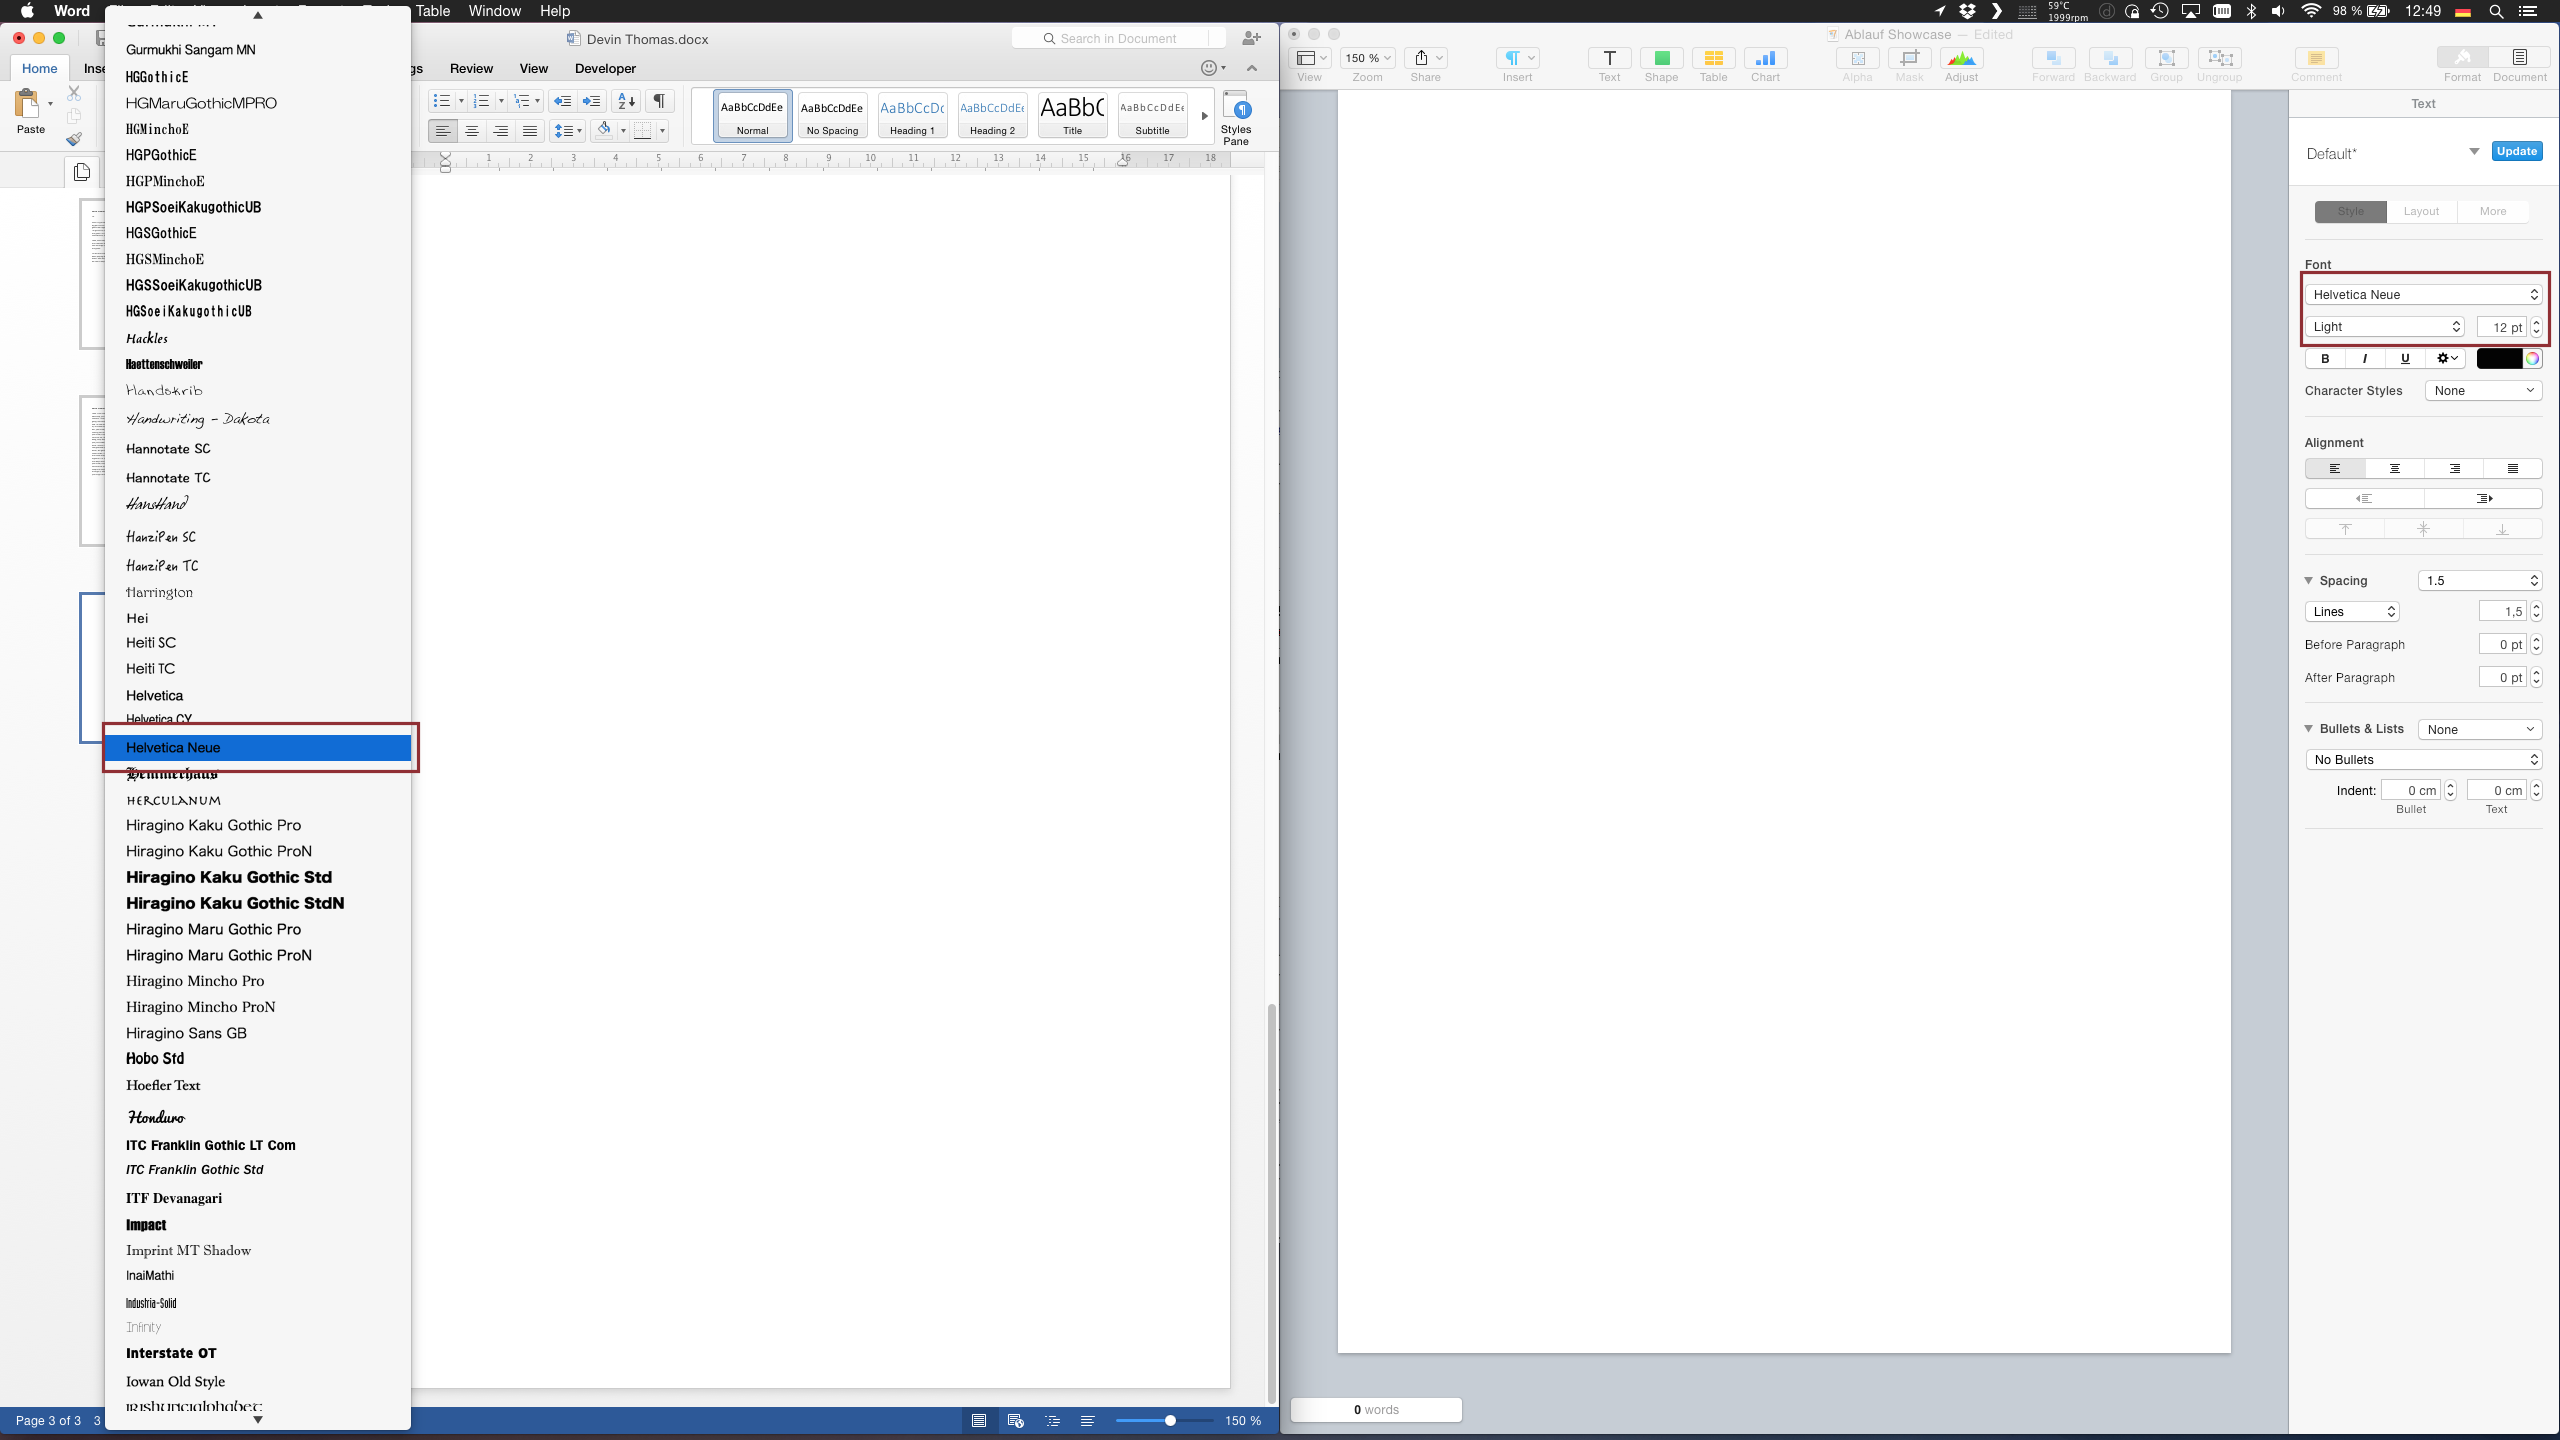Viewport: 2560px width, 1440px height.
Task: Open the Window menu in menu bar
Action: [494, 11]
